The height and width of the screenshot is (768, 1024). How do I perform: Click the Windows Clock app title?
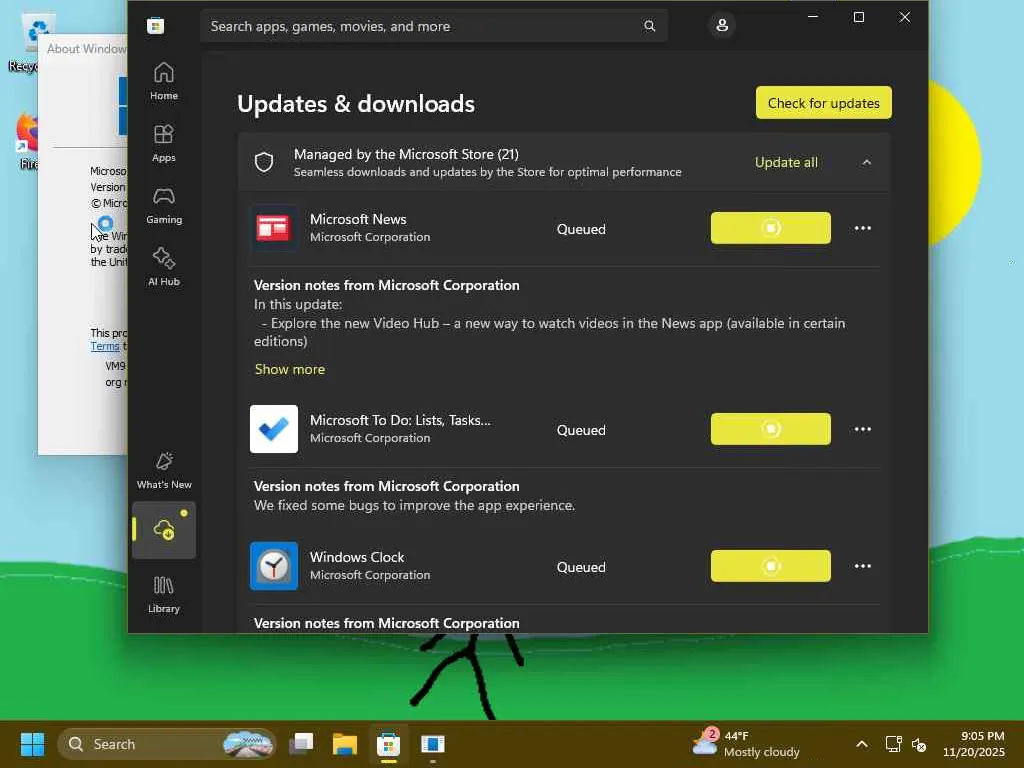[357, 557]
